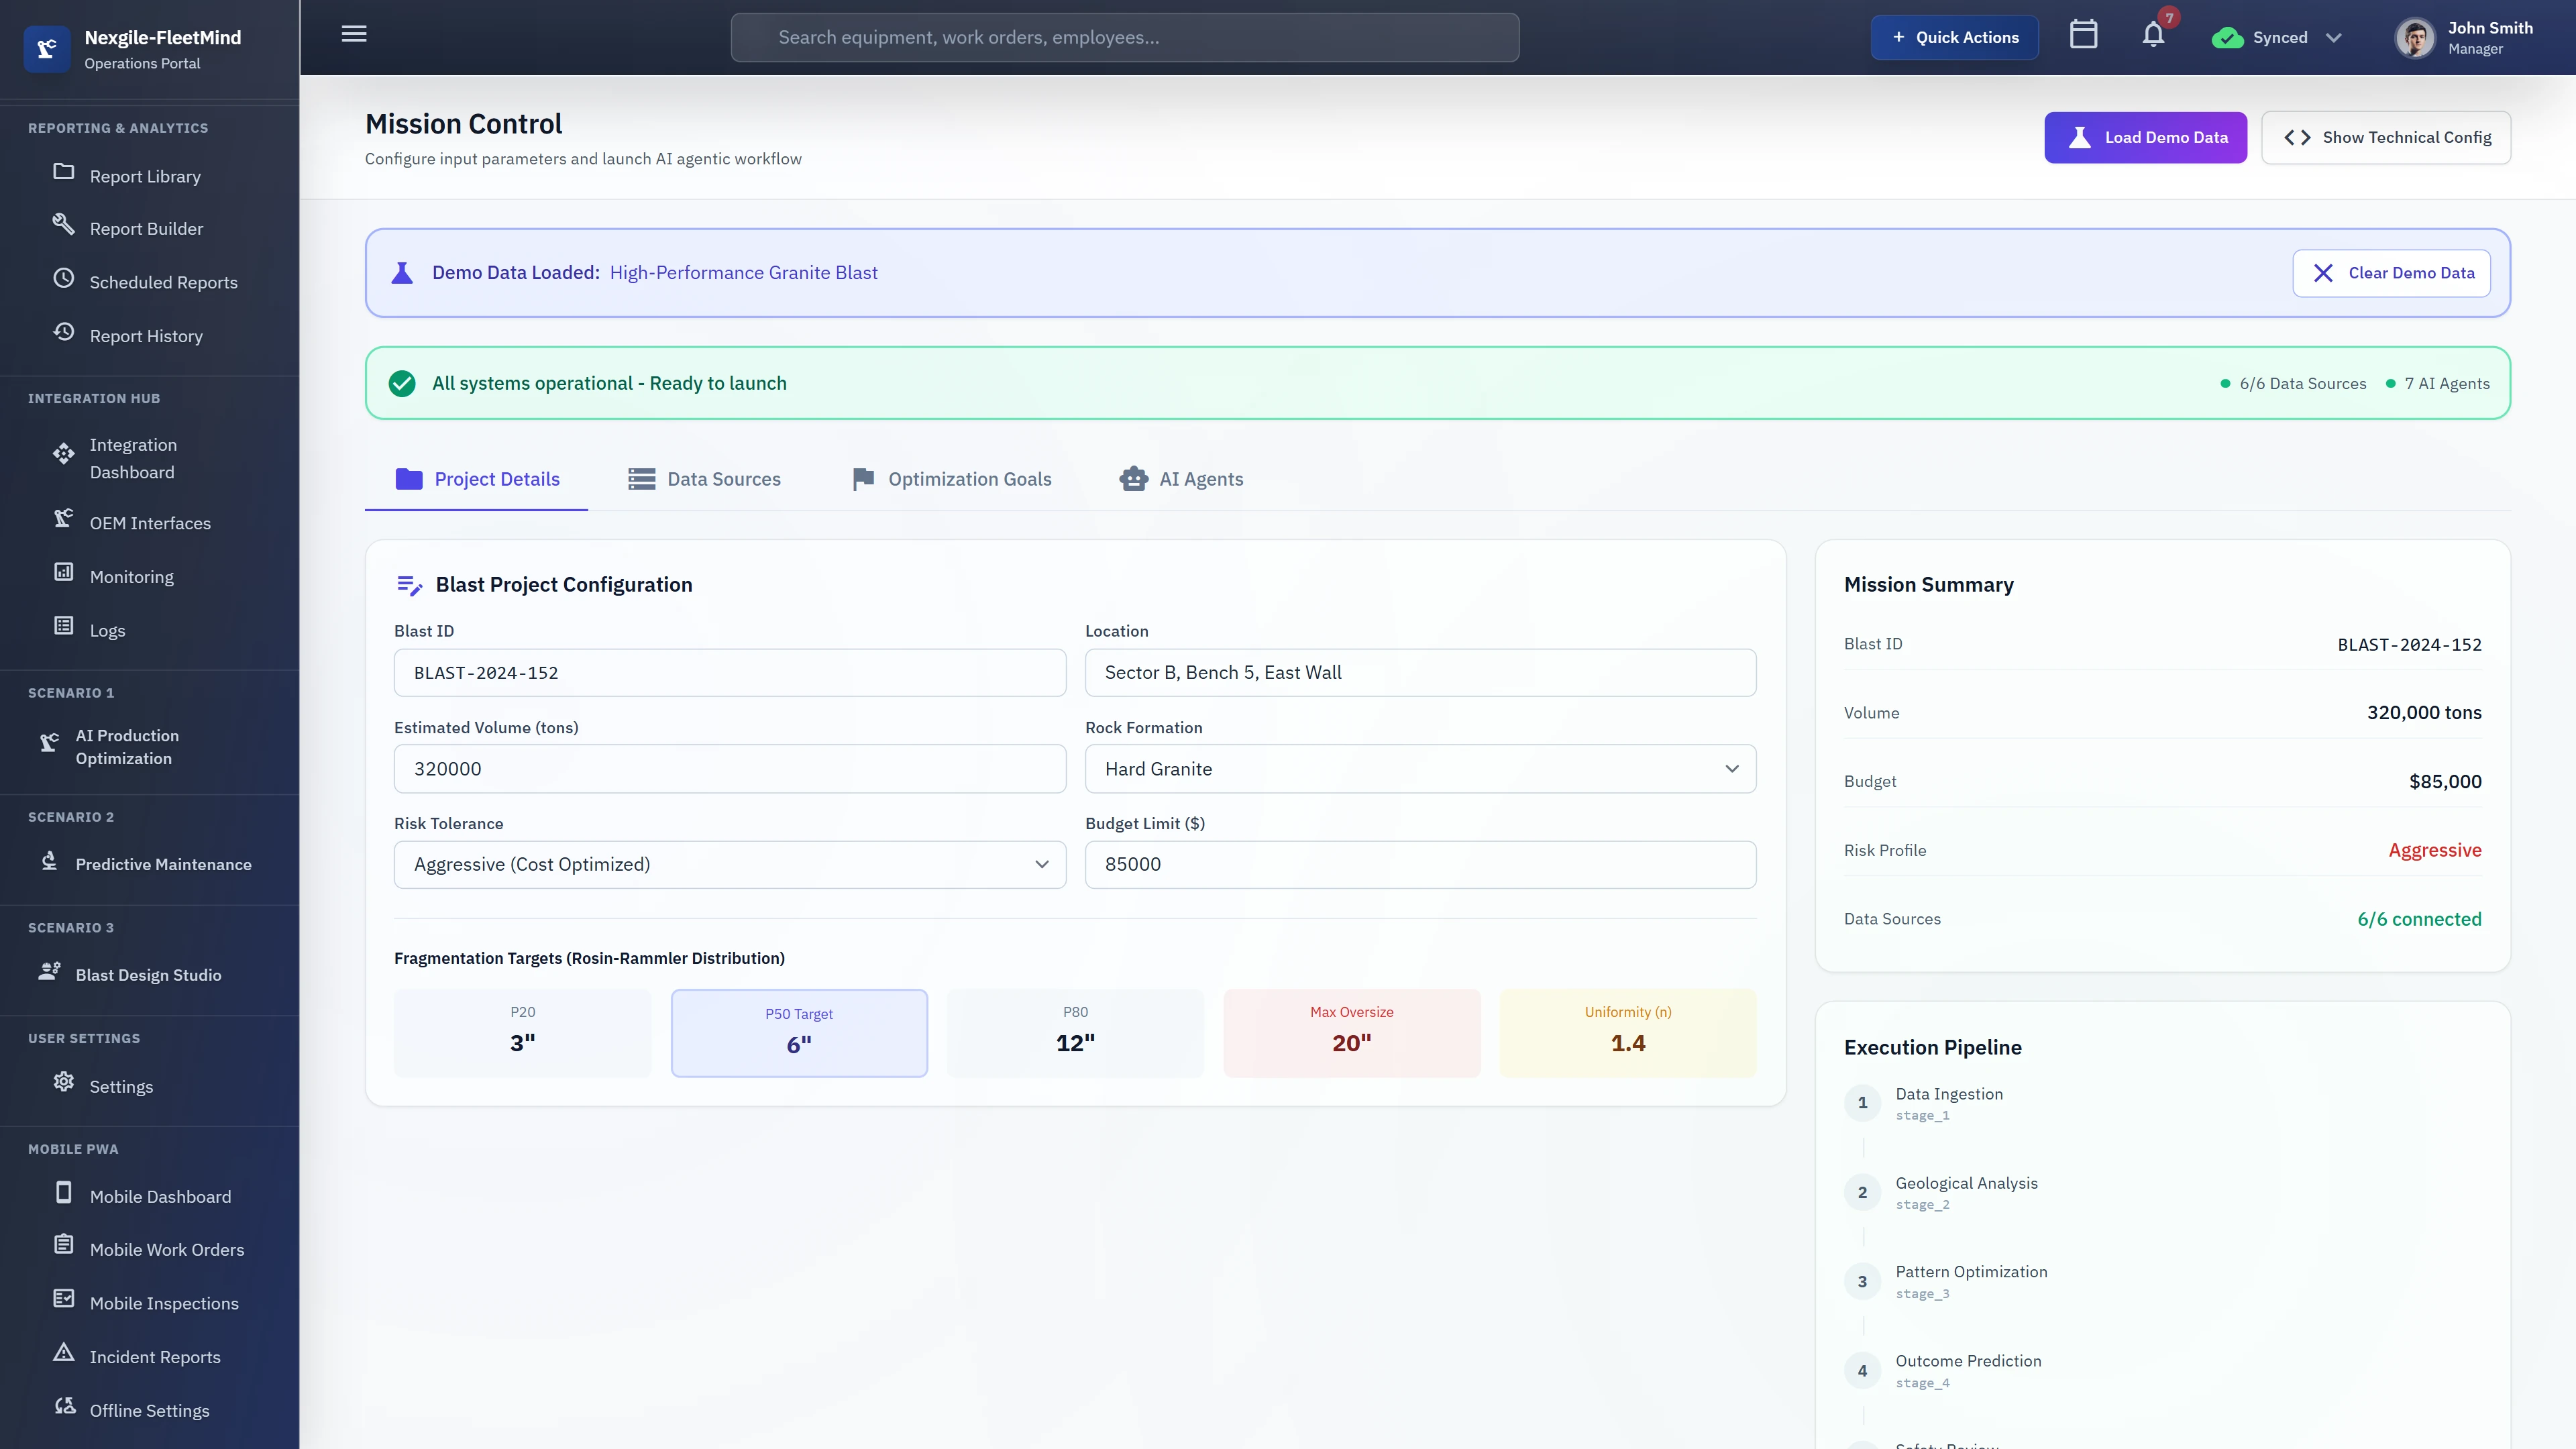This screenshot has height=1449, width=2576.
Task: Open the calendar icon in header
Action: pos(2083,35)
